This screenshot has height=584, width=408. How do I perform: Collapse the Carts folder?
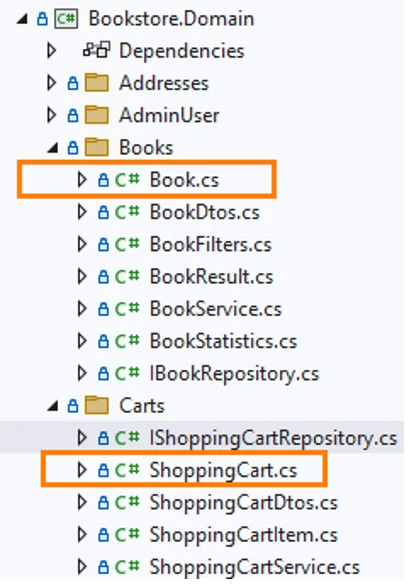click(x=53, y=406)
